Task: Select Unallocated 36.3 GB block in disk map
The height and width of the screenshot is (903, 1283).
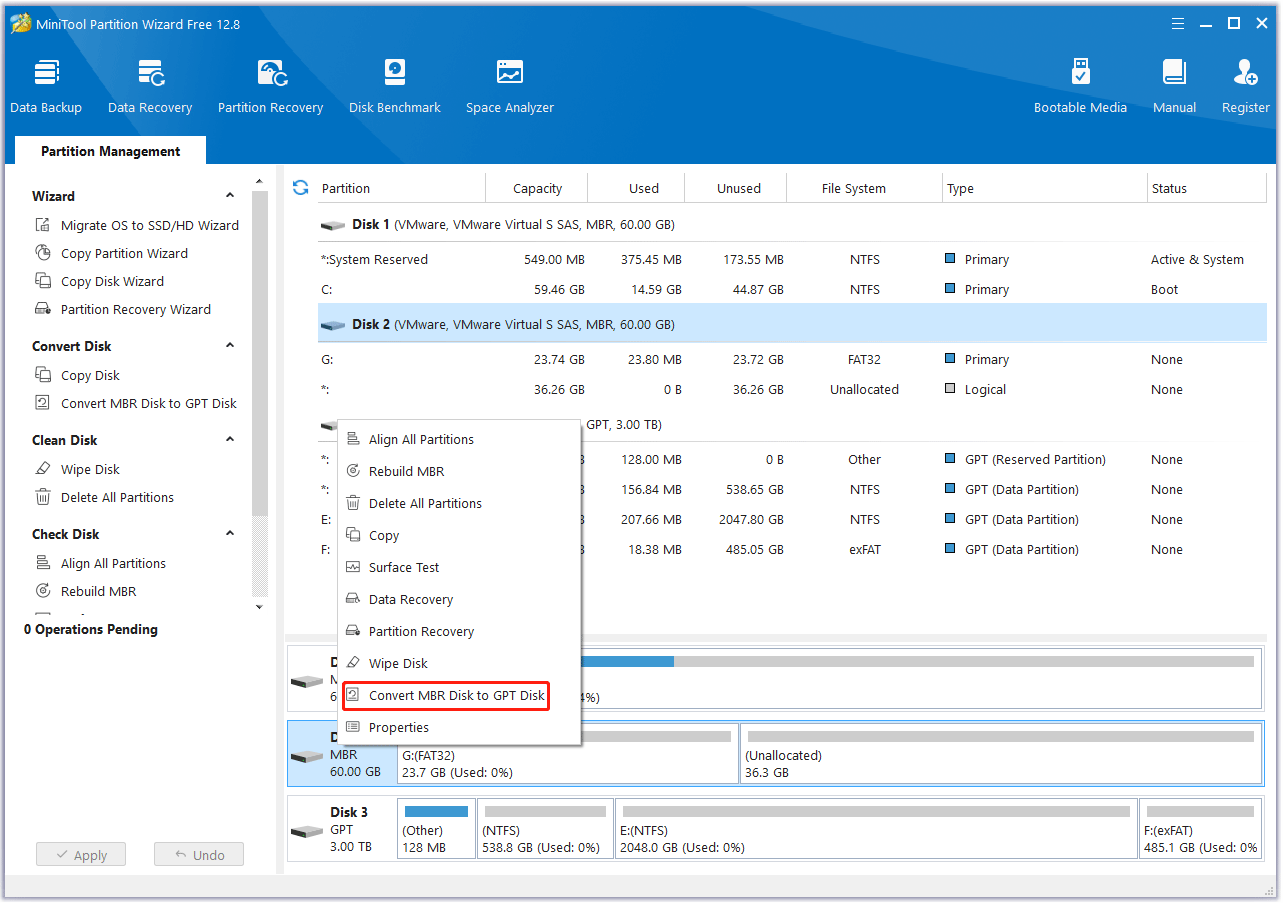Action: (x=1001, y=754)
